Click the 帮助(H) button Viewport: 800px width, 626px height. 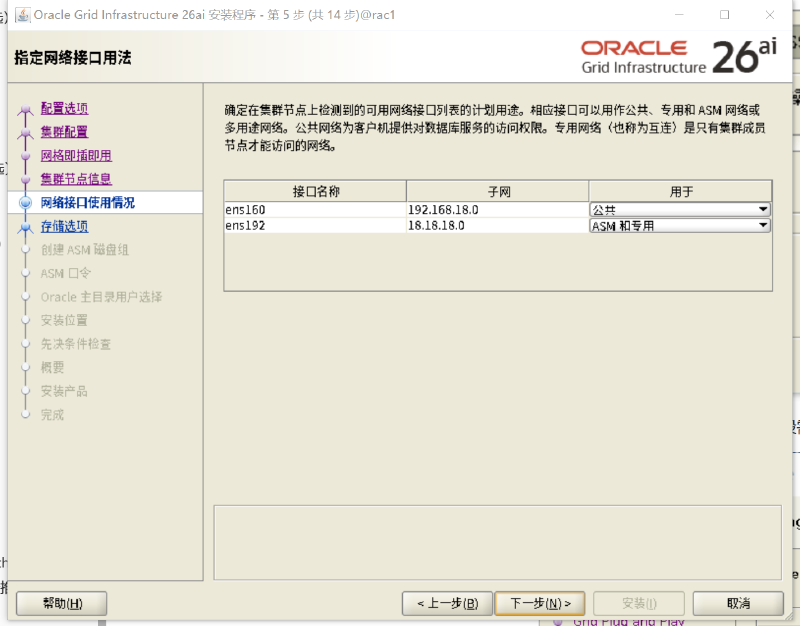pos(62,604)
